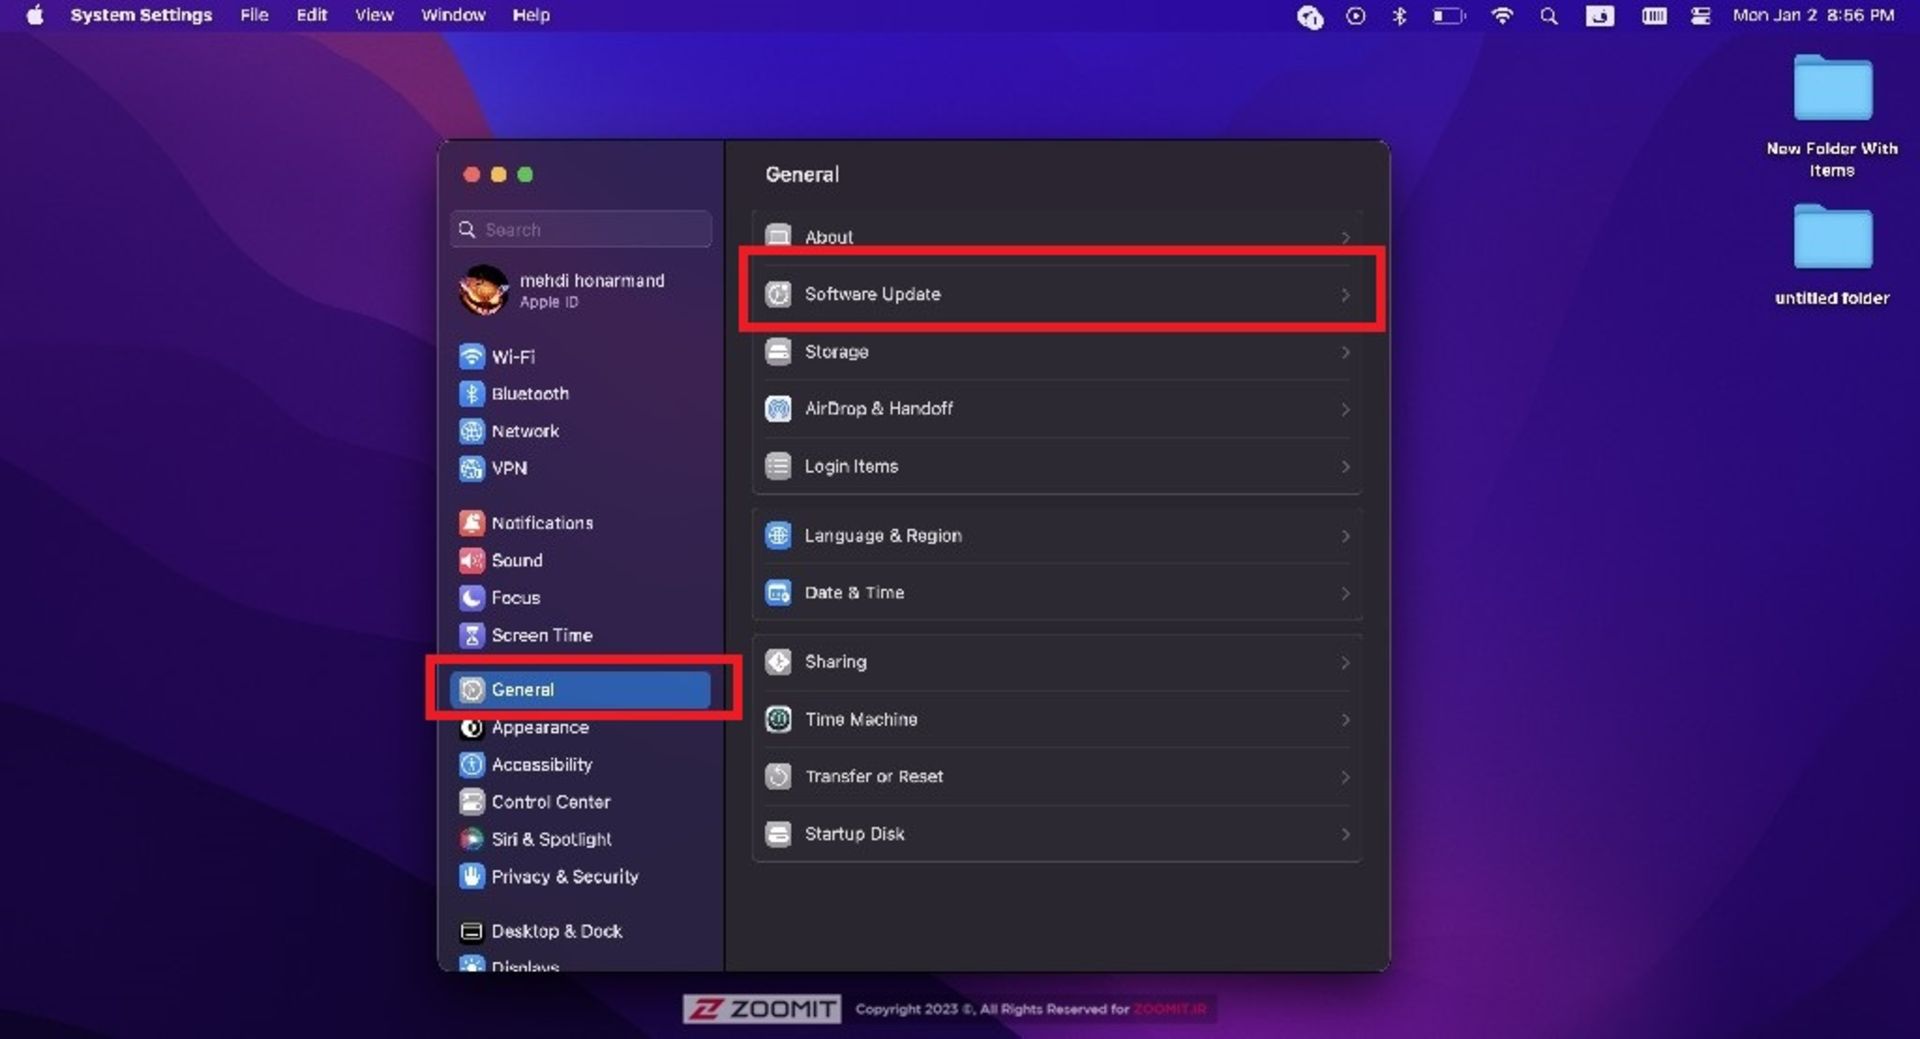This screenshot has width=1920, height=1039.
Task: Open the View menu
Action: [374, 15]
